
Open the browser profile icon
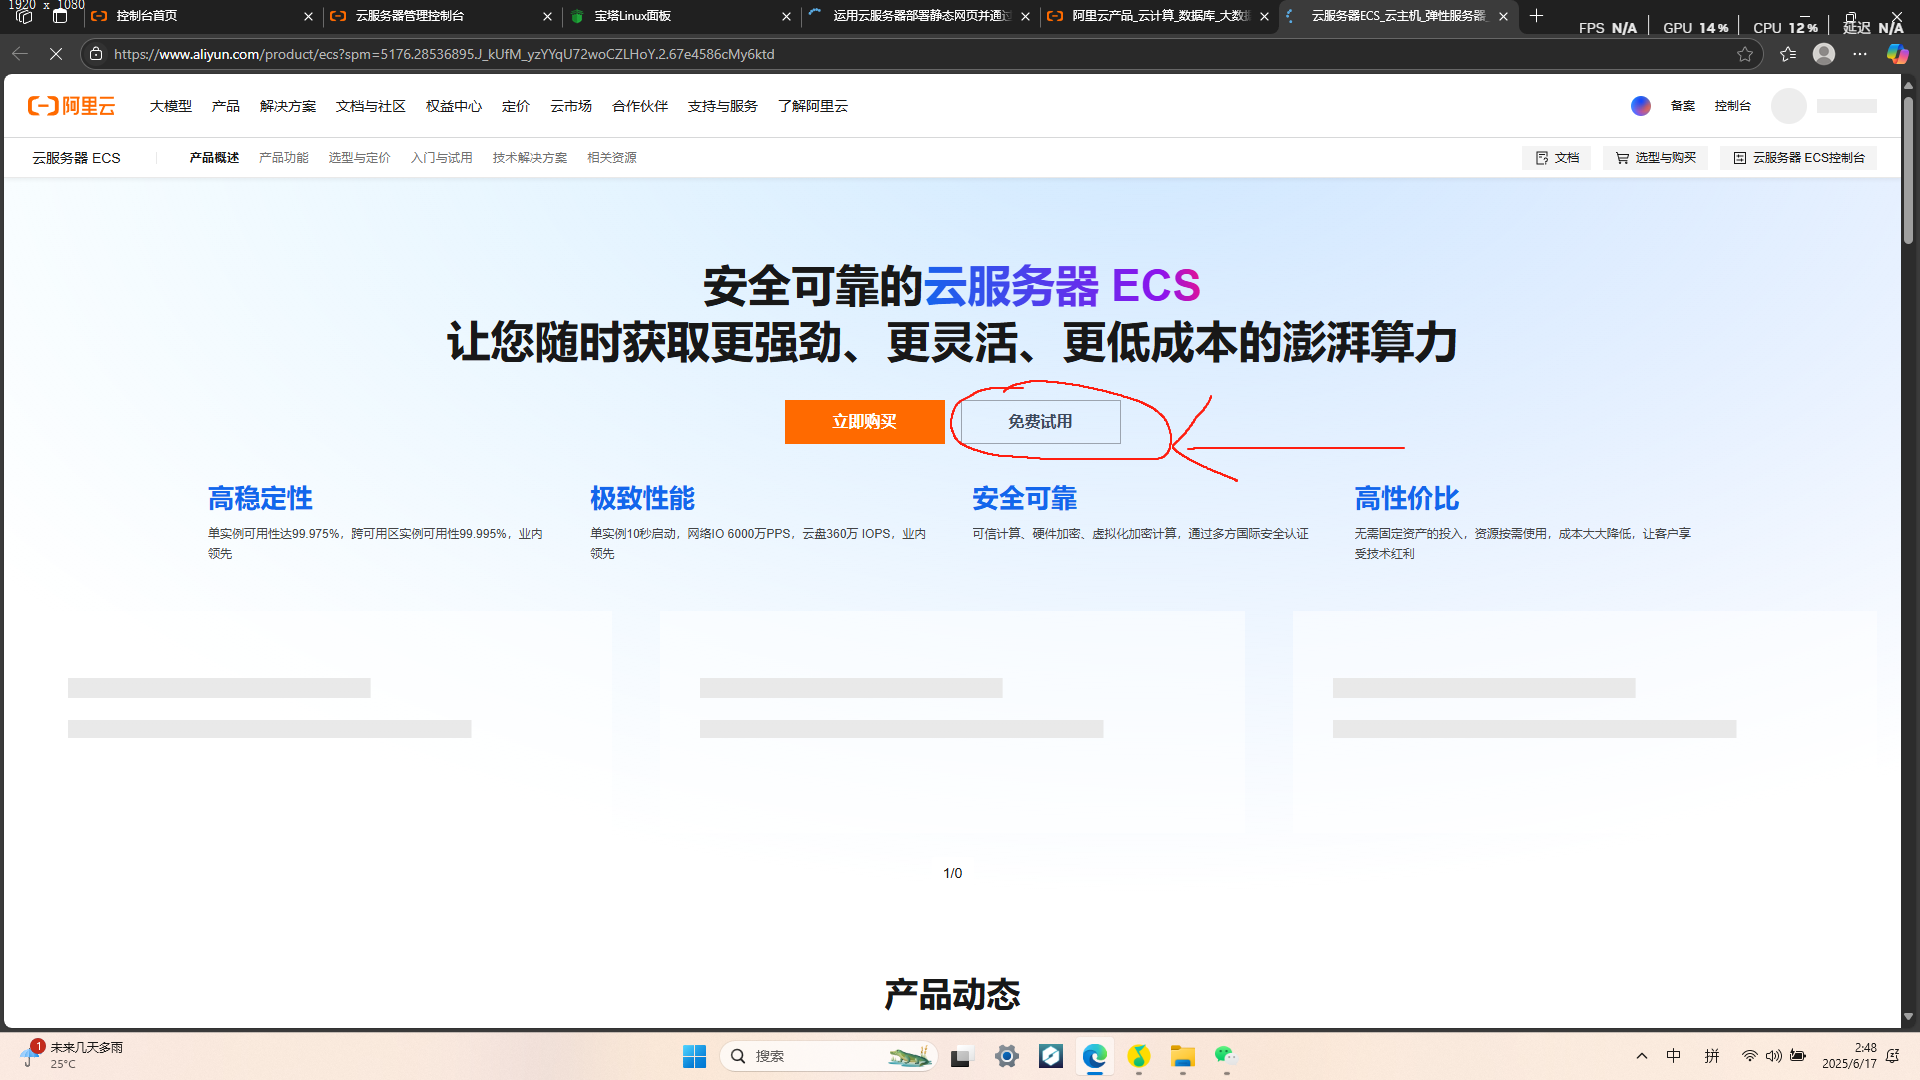[1824, 54]
